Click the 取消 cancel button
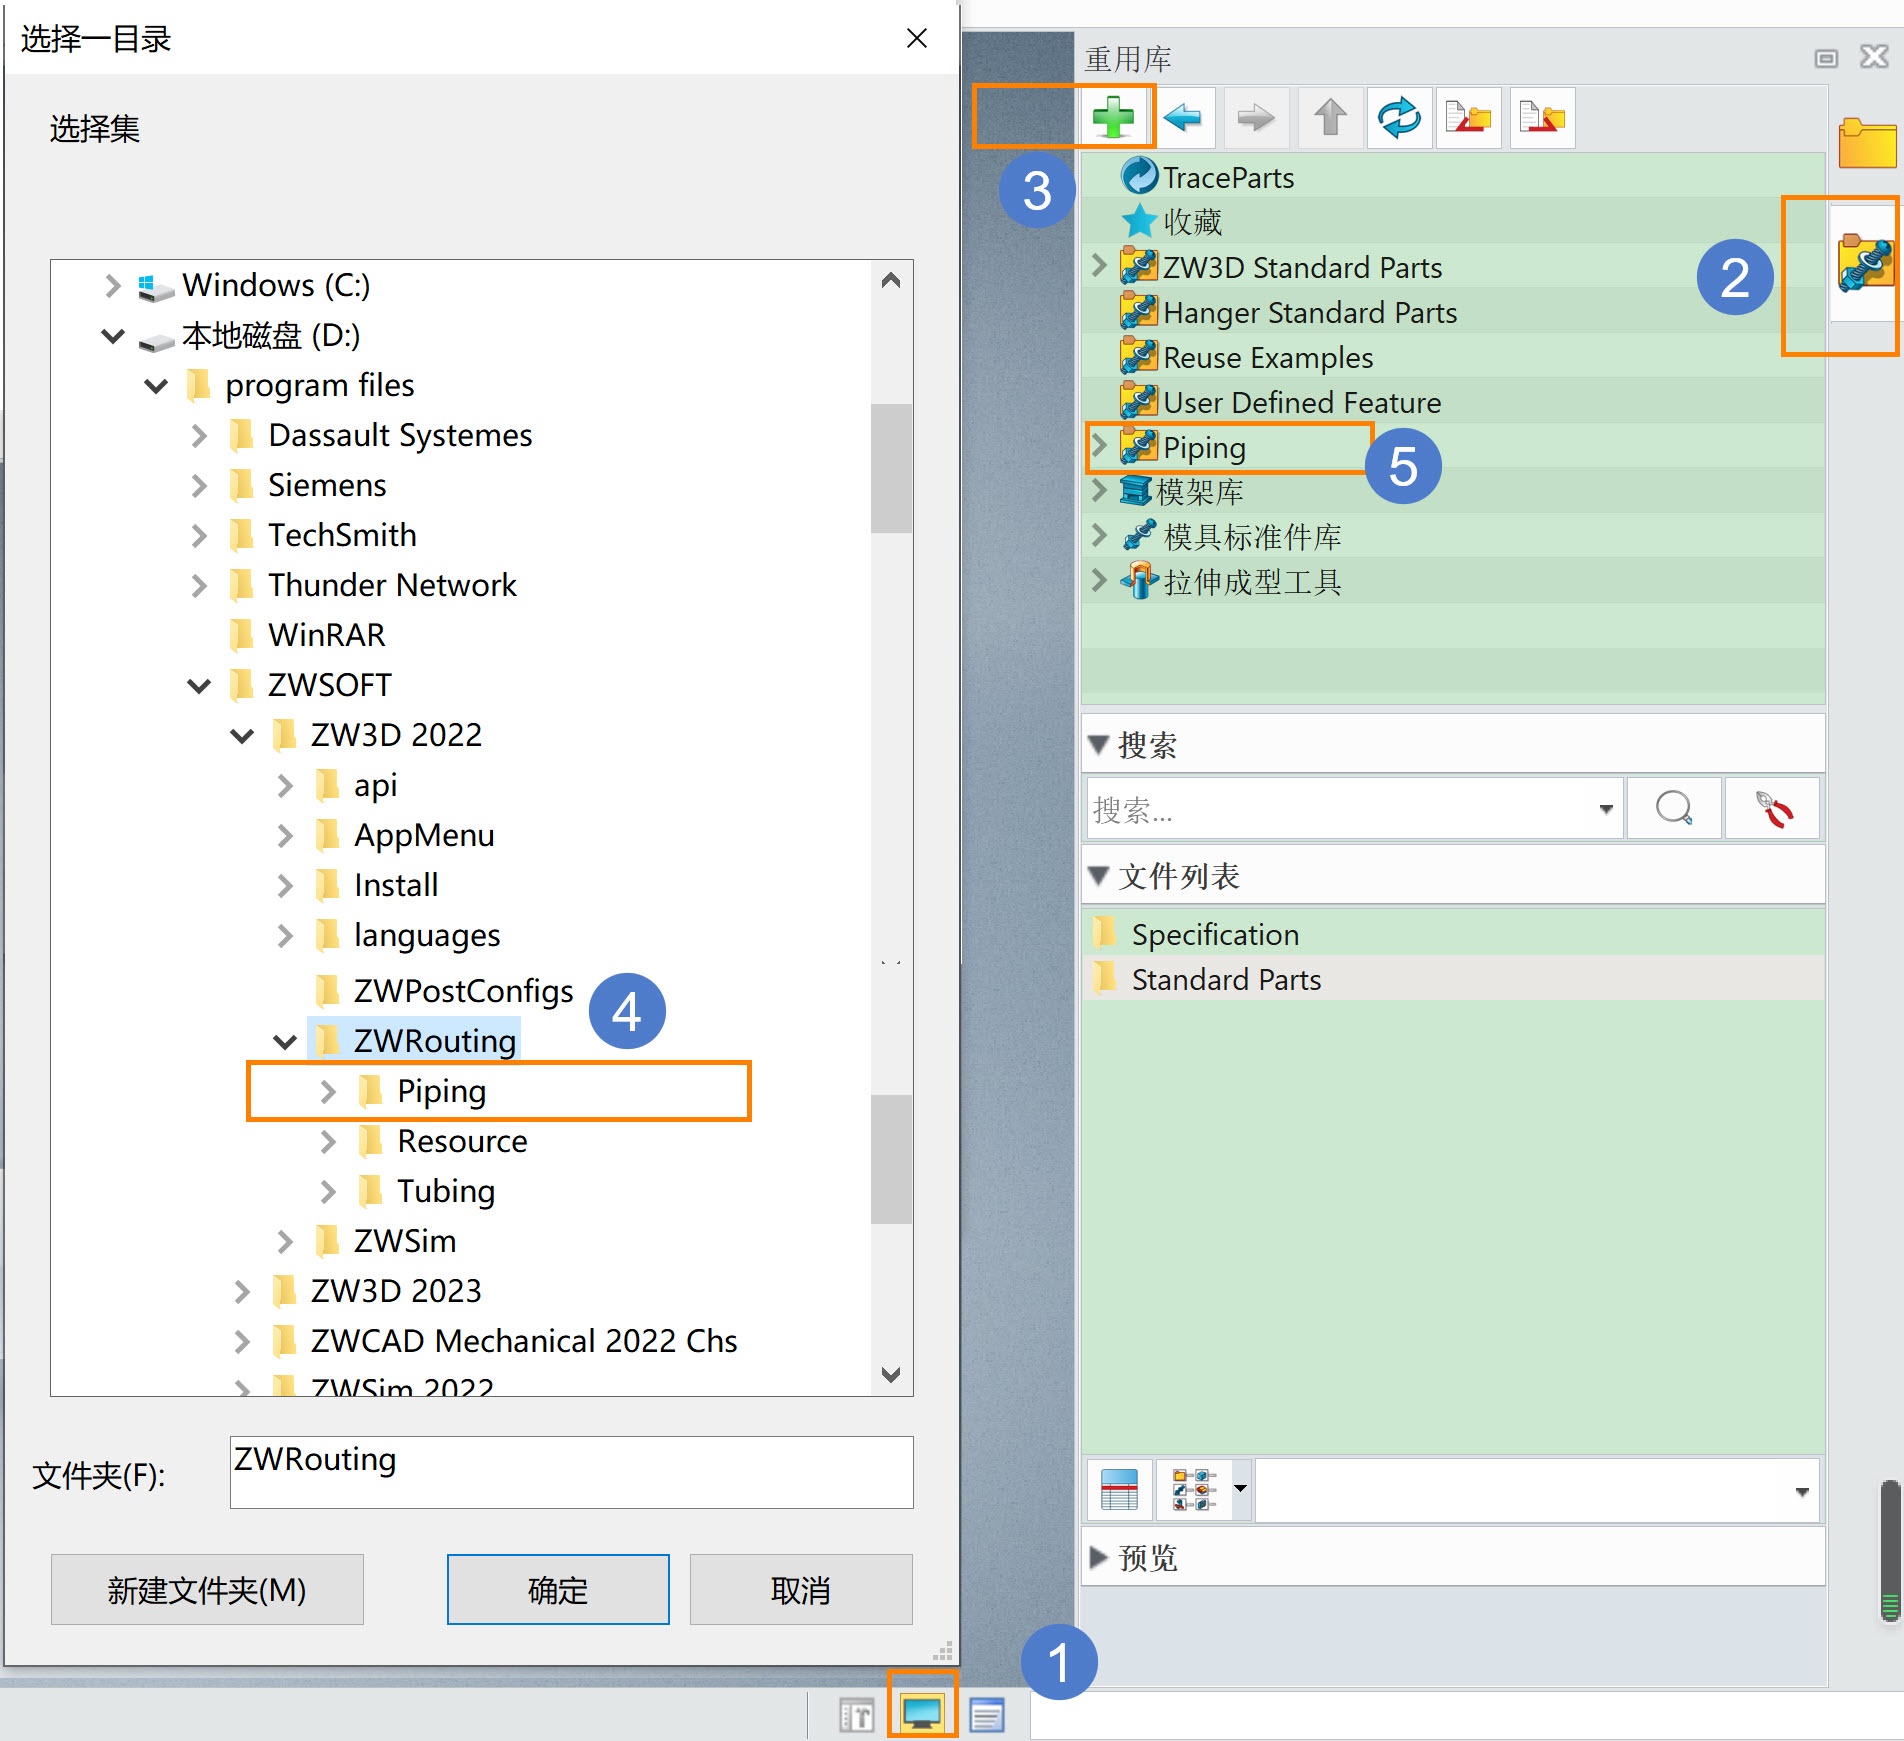1904x1741 pixels. (x=801, y=1590)
